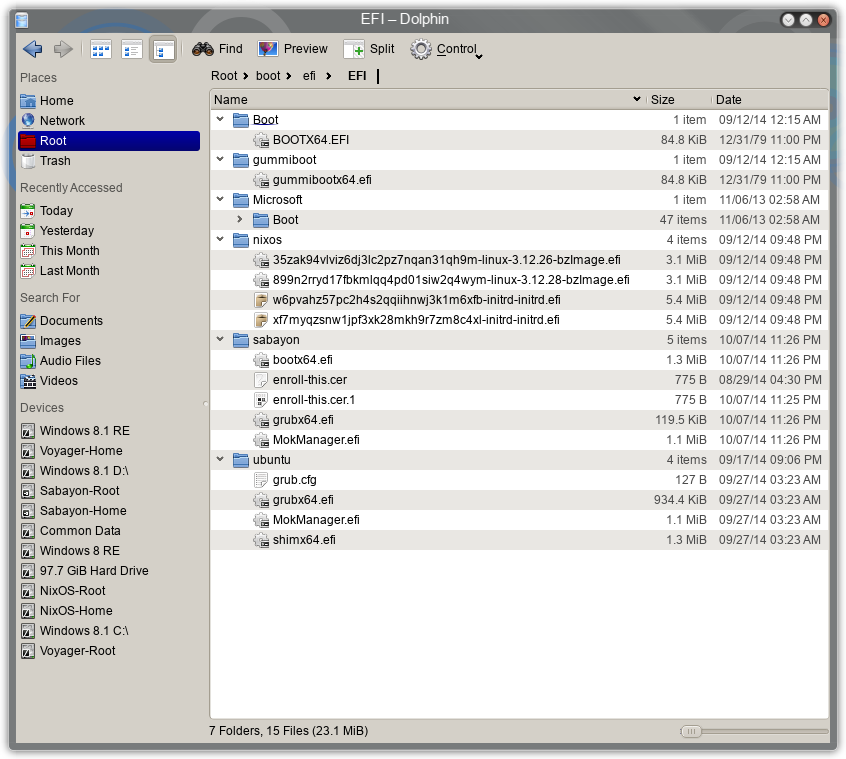Image resolution: width=846 pixels, height=759 pixels.
Task: Open Trash in Places panel
Action: point(109,161)
